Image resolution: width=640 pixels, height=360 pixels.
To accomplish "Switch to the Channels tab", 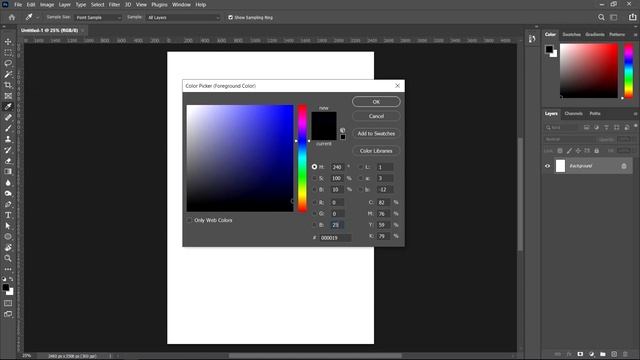I will 573,113.
